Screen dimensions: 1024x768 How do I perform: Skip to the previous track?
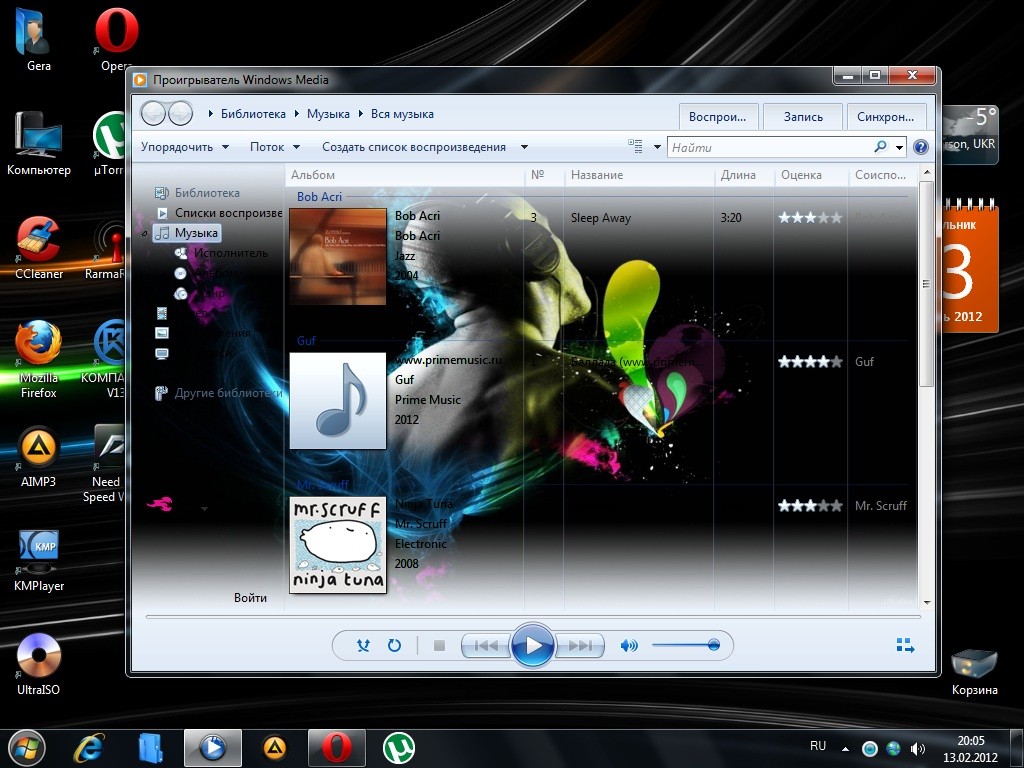pos(485,645)
